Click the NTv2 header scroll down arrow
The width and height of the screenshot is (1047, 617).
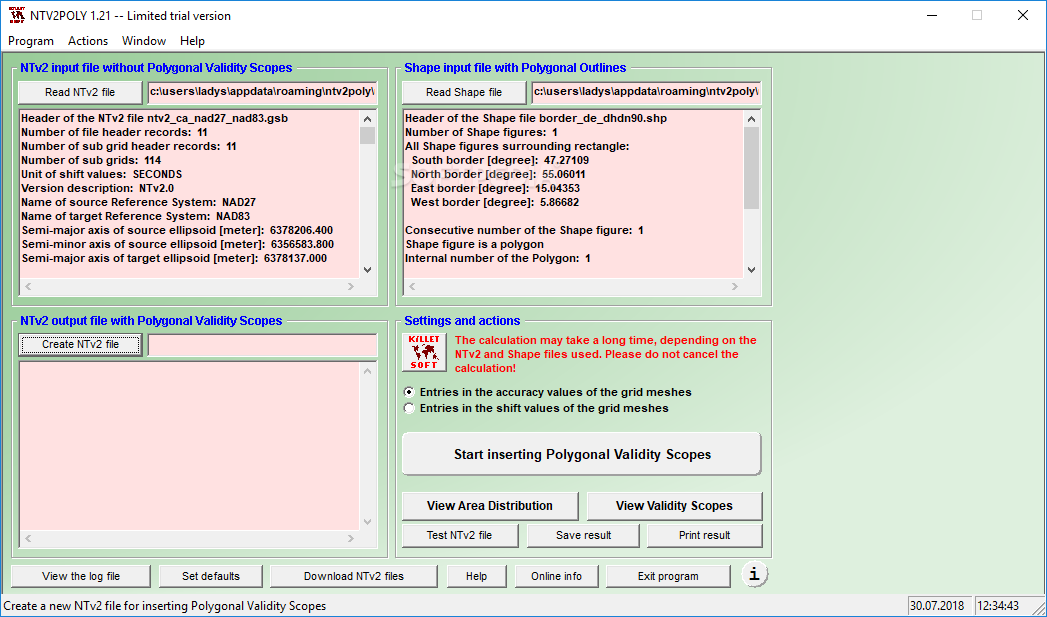pos(367,270)
